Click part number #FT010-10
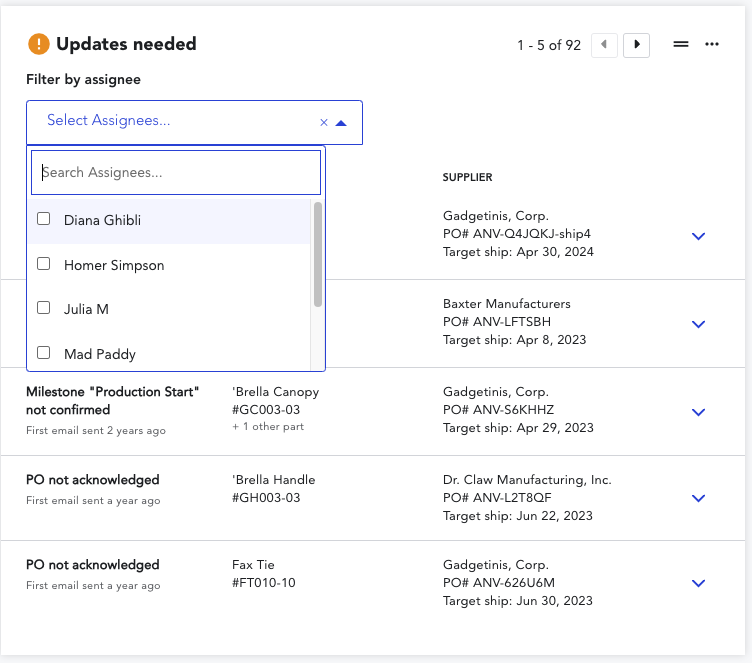 [x=264, y=582]
